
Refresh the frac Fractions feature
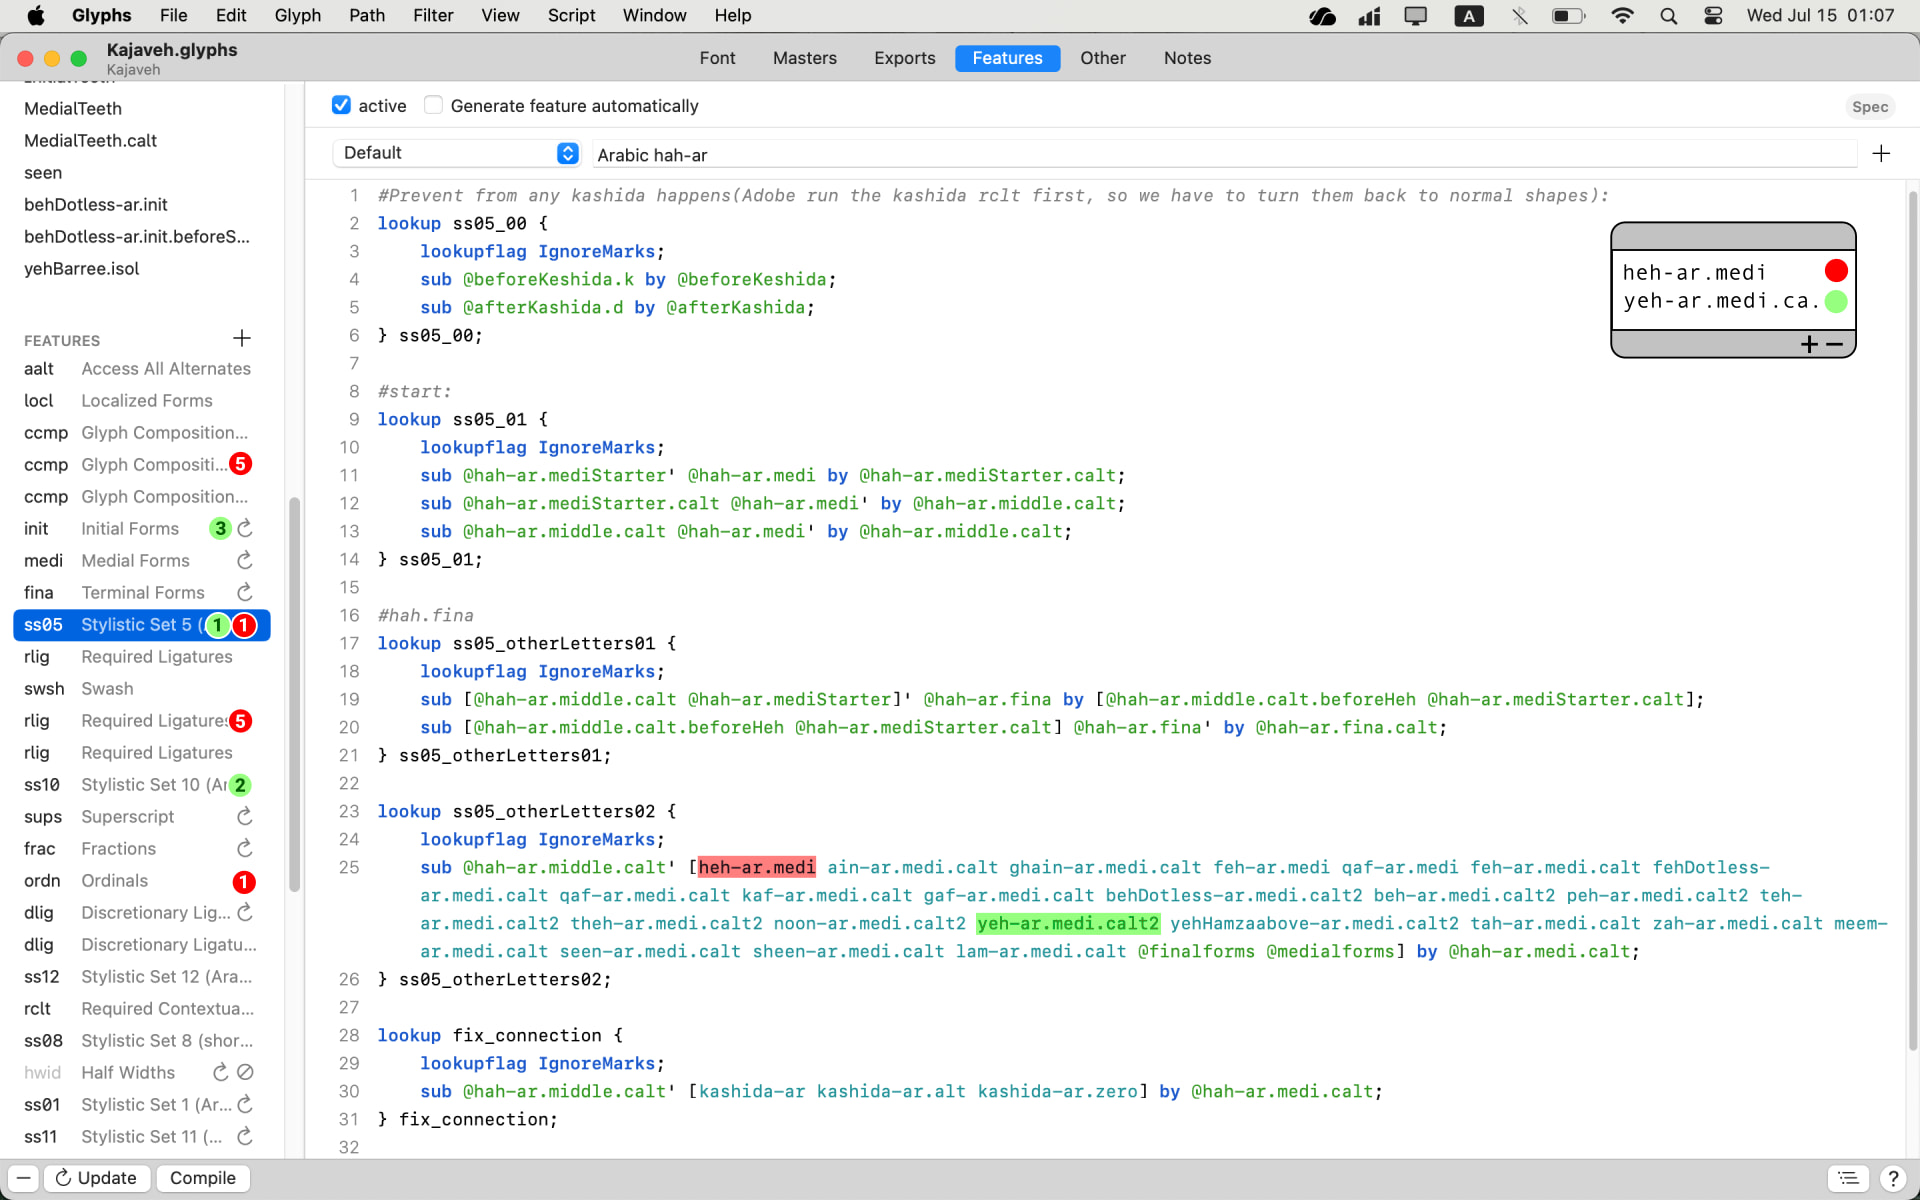(245, 848)
